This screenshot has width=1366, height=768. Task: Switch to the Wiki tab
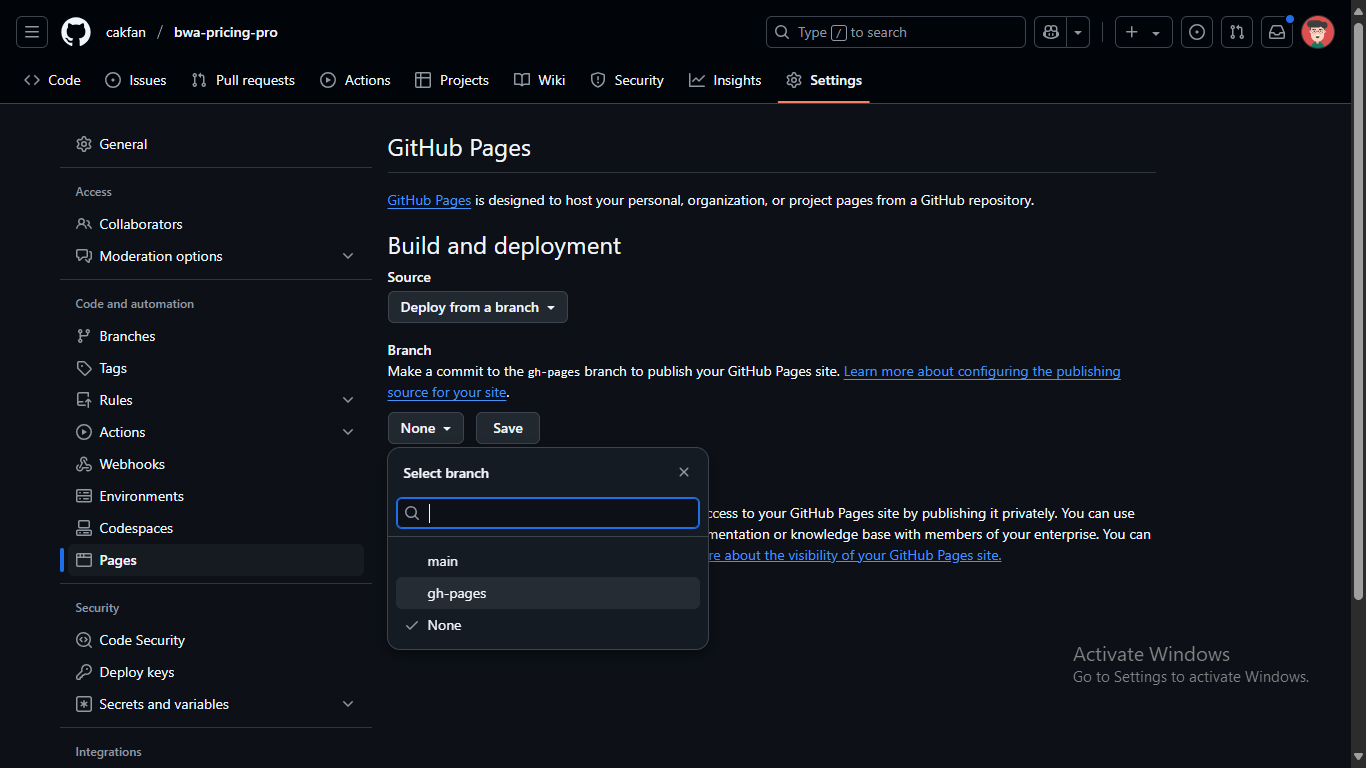[540, 80]
